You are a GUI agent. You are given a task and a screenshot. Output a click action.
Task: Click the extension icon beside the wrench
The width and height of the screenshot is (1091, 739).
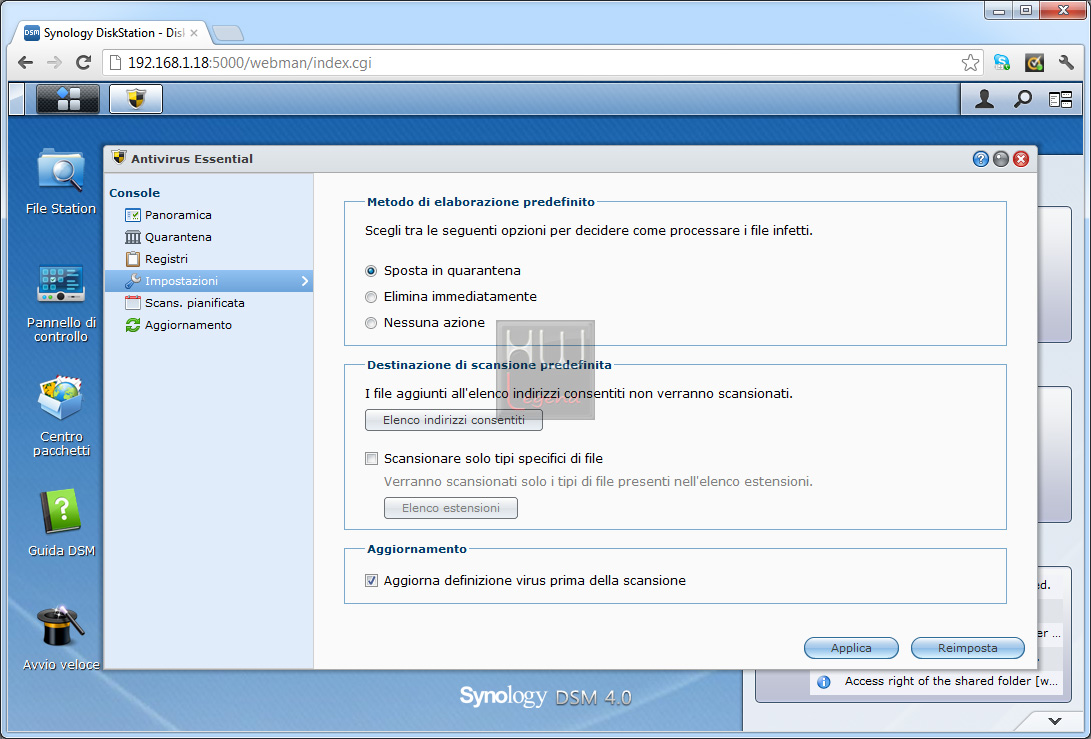(x=1035, y=63)
